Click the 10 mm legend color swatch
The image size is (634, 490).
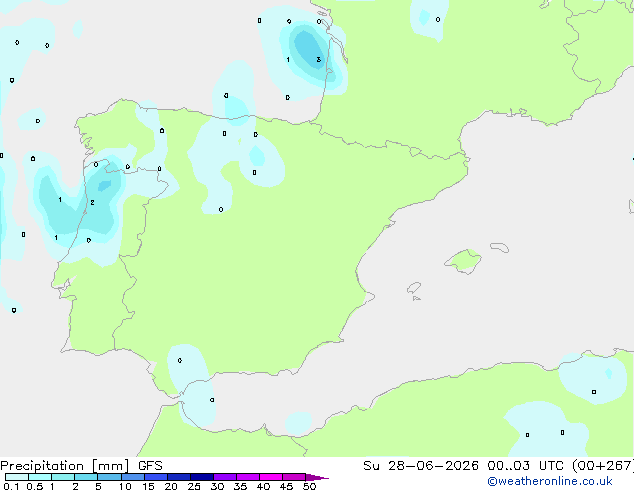click(x=132, y=477)
